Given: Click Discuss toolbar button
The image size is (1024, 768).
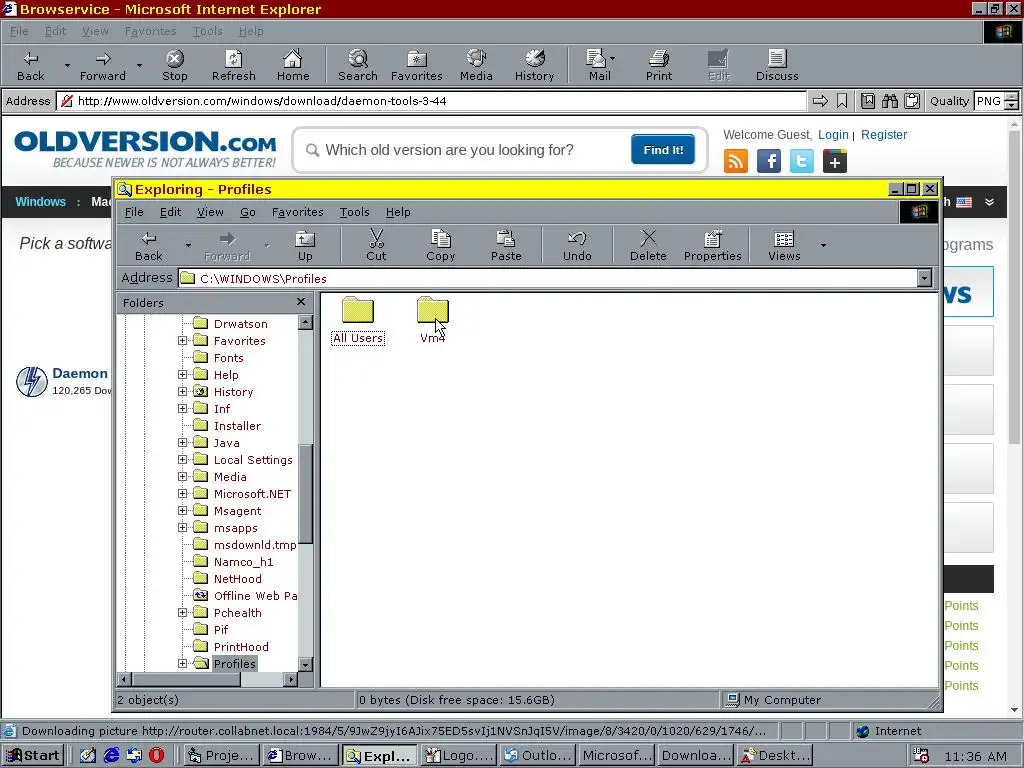Looking at the screenshot, I should tap(776, 65).
